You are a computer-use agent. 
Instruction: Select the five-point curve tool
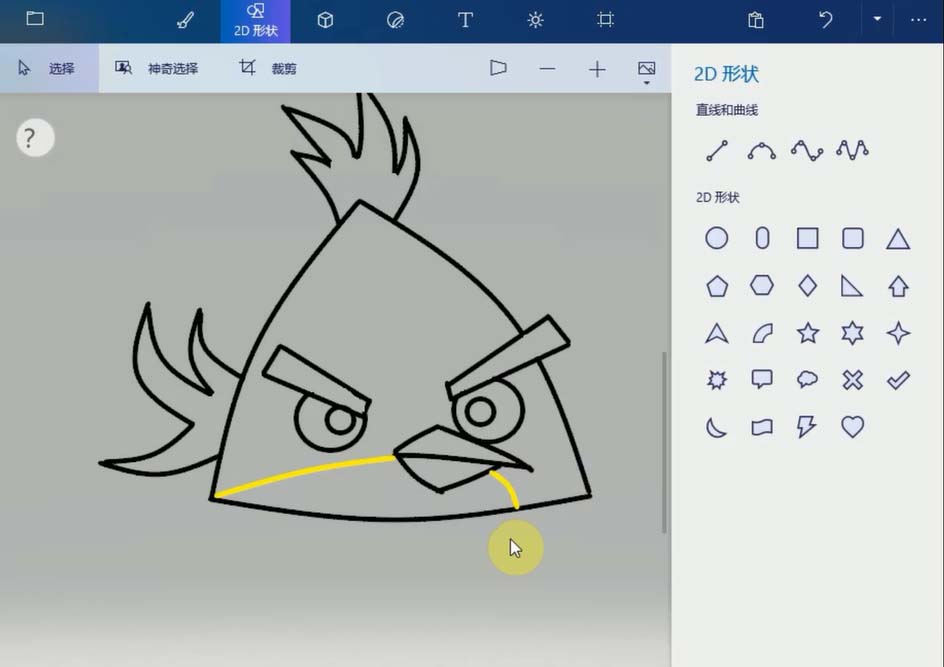click(x=852, y=150)
